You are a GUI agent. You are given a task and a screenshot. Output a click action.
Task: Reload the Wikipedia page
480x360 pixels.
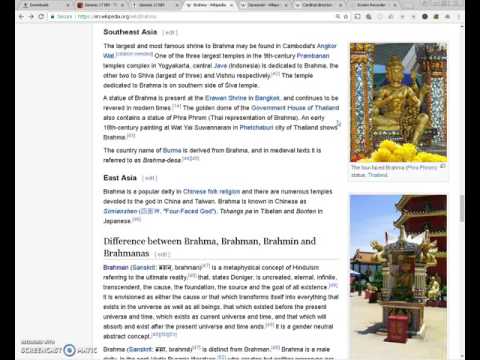(41, 16)
